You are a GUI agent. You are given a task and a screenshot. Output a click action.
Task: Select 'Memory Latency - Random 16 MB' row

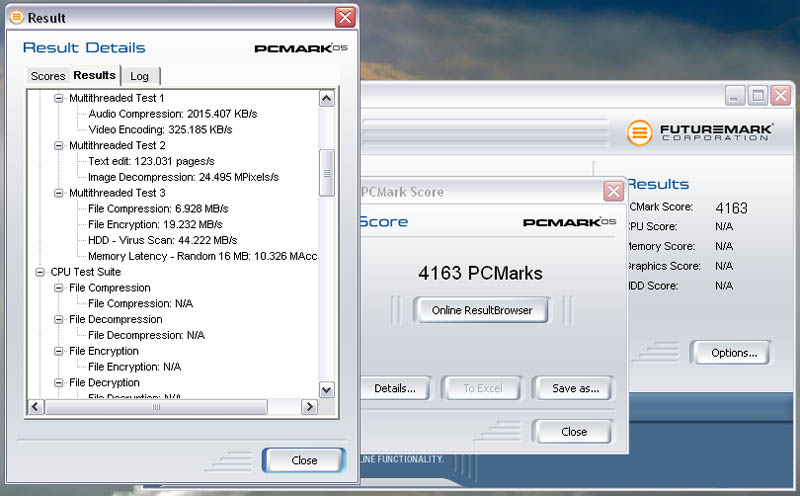(202, 256)
